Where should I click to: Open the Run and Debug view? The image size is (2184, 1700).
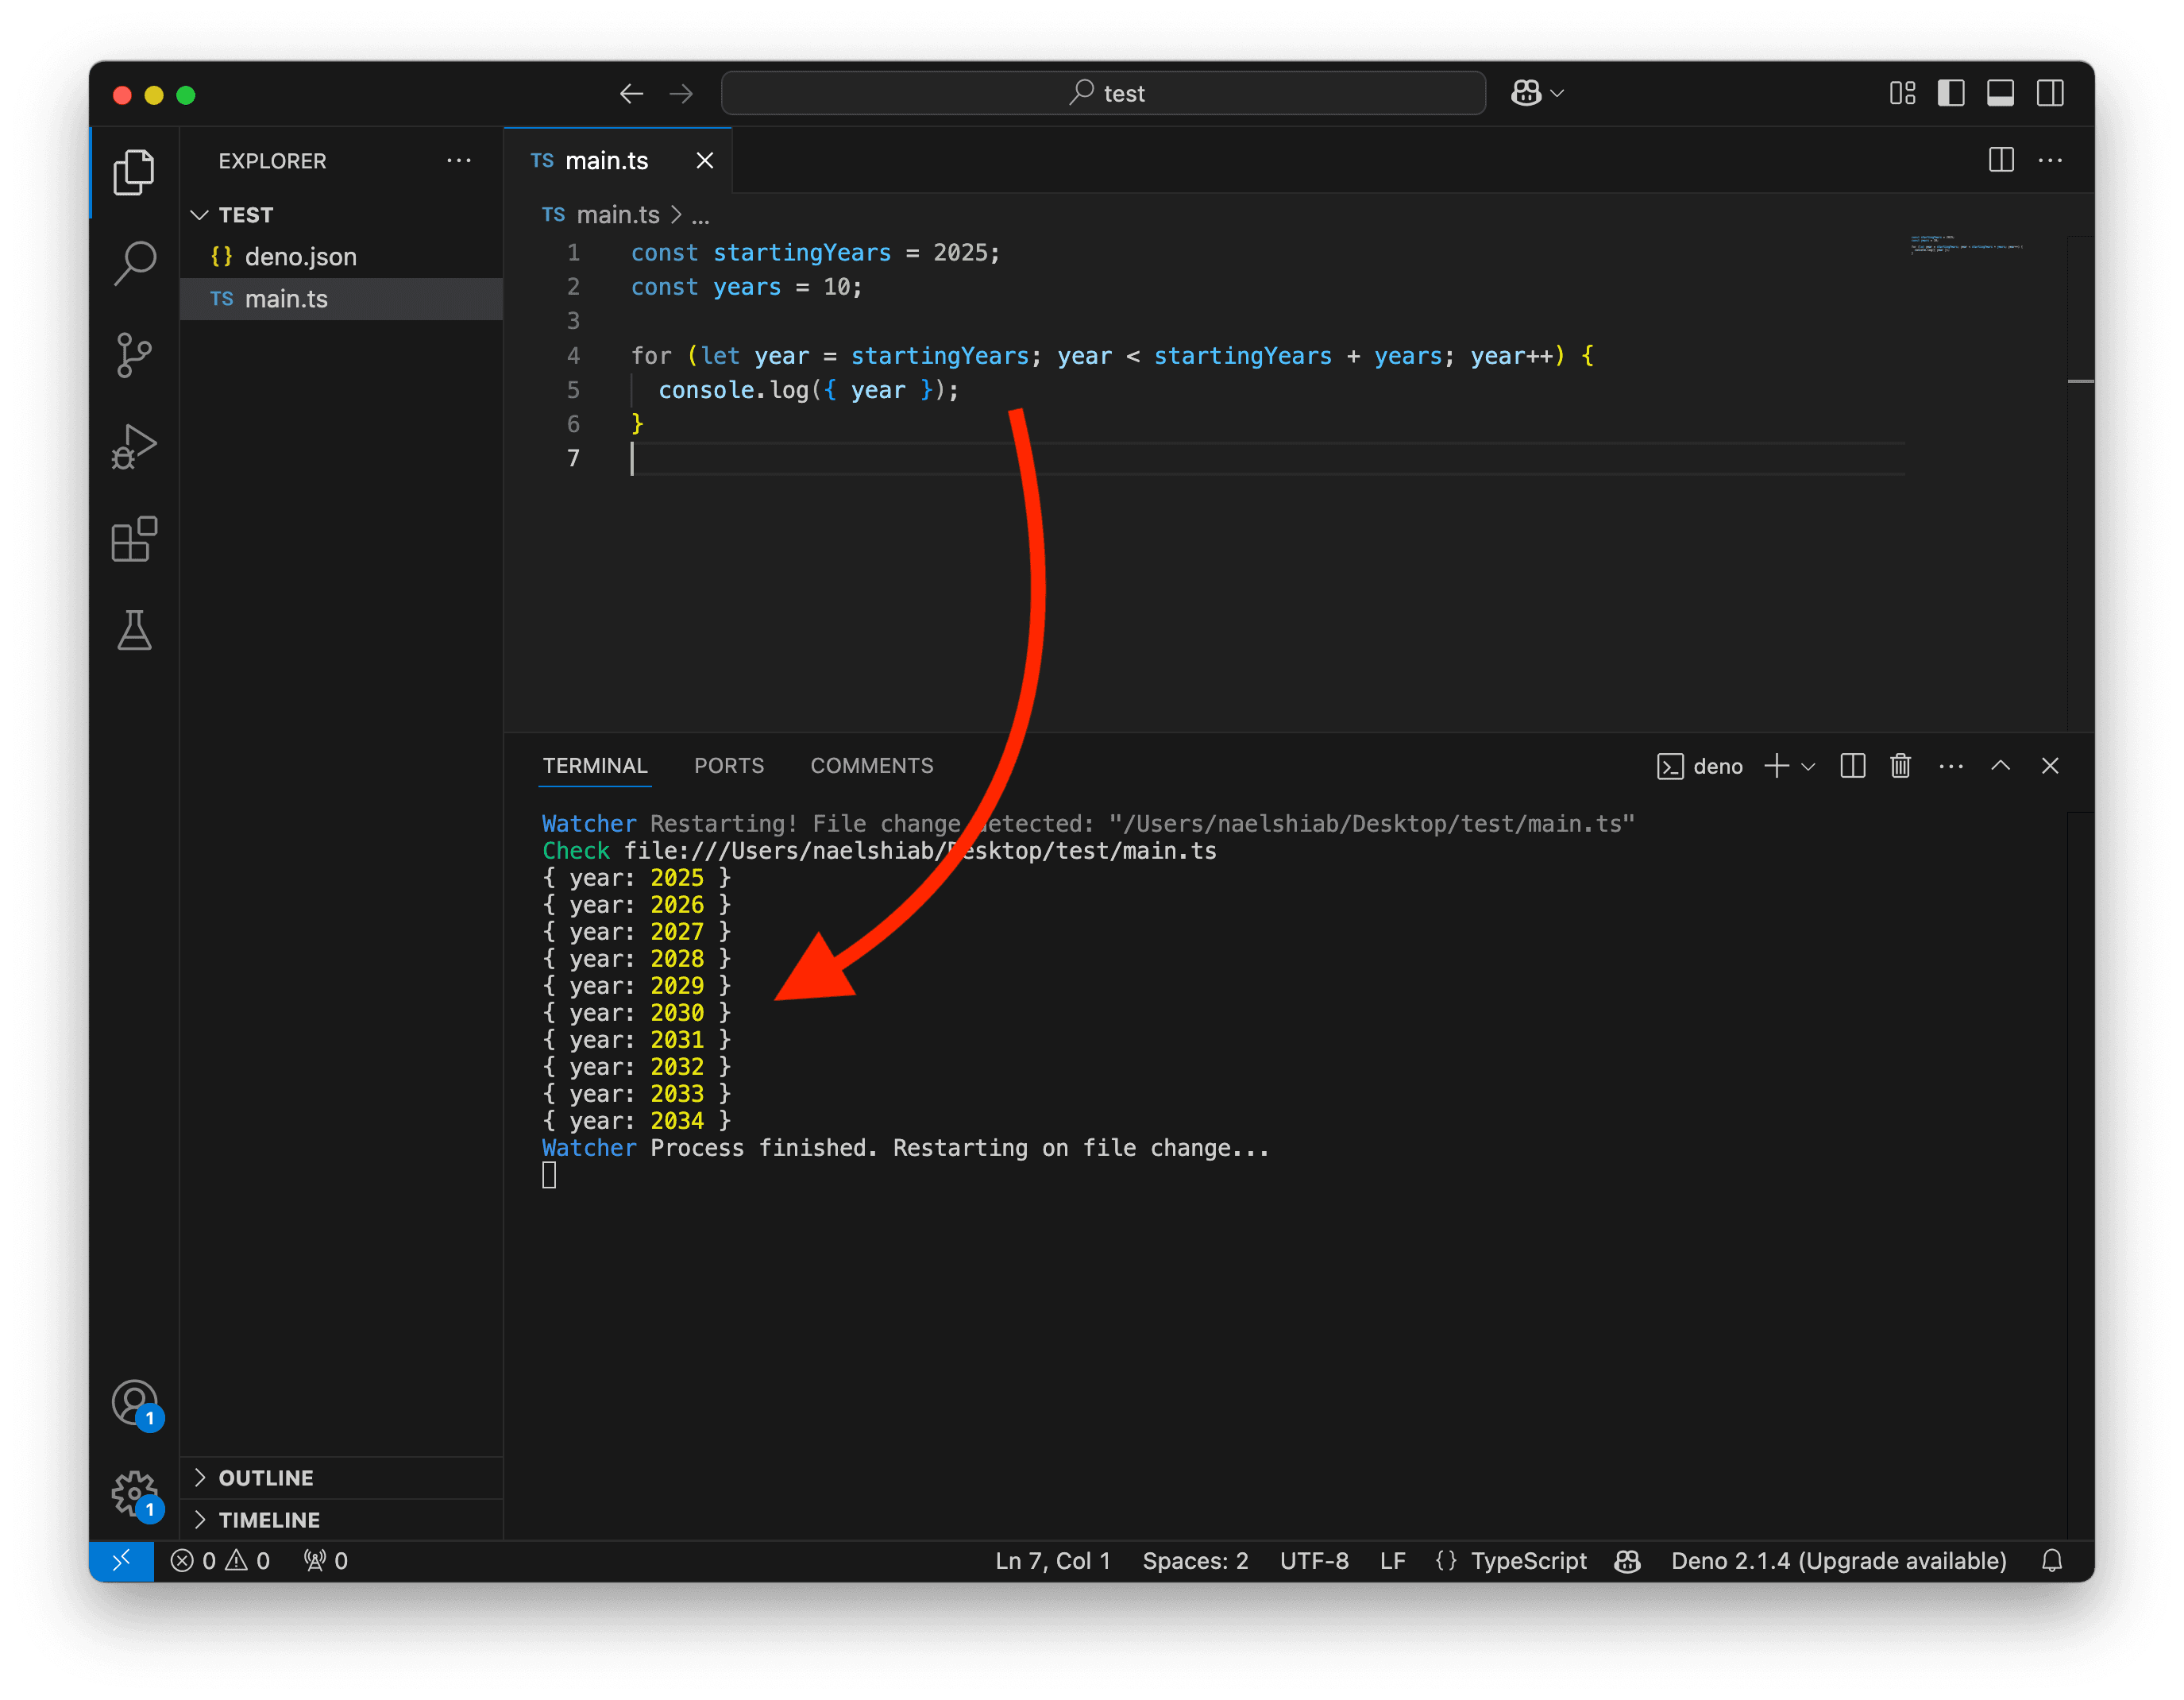pyautogui.click(x=134, y=447)
